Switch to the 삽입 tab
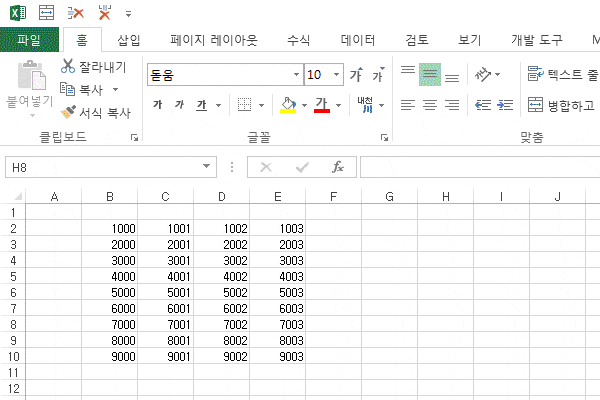 coord(129,40)
